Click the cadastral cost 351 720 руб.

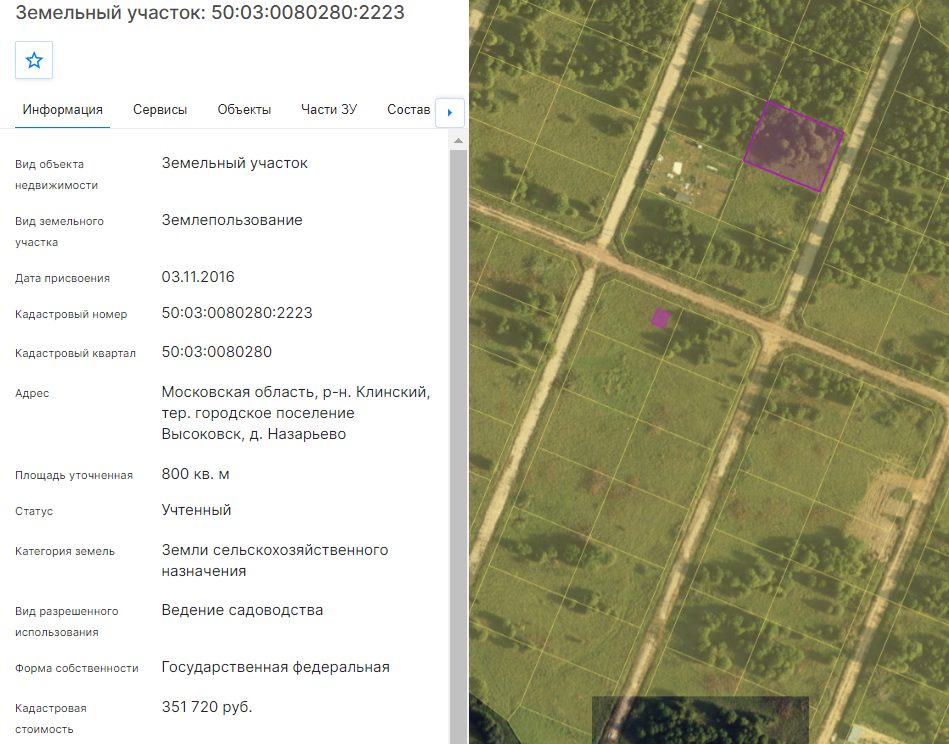click(206, 706)
